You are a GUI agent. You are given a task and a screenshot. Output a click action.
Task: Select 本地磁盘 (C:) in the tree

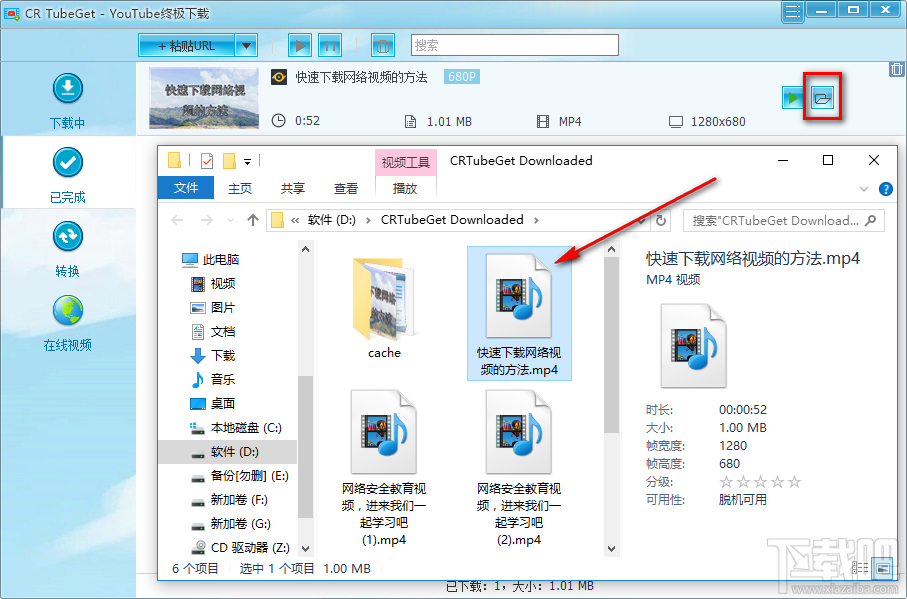click(236, 428)
